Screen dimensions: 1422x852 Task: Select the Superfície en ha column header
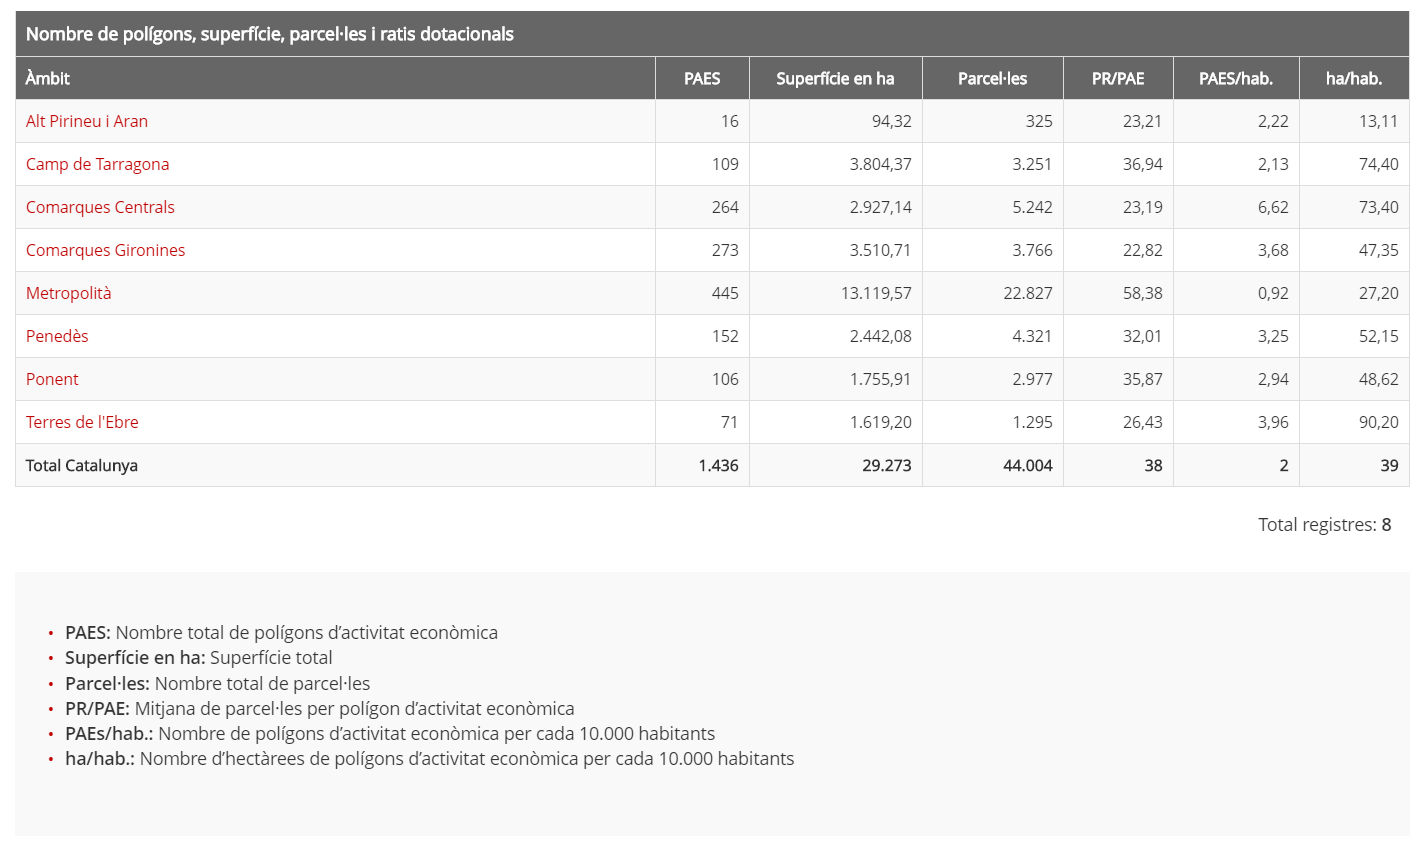(835, 78)
